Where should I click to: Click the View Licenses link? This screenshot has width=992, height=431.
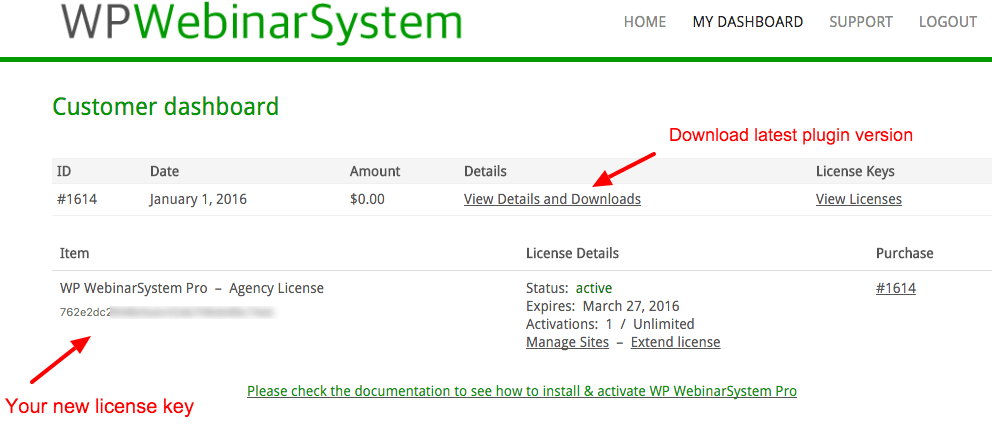pos(858,199)
